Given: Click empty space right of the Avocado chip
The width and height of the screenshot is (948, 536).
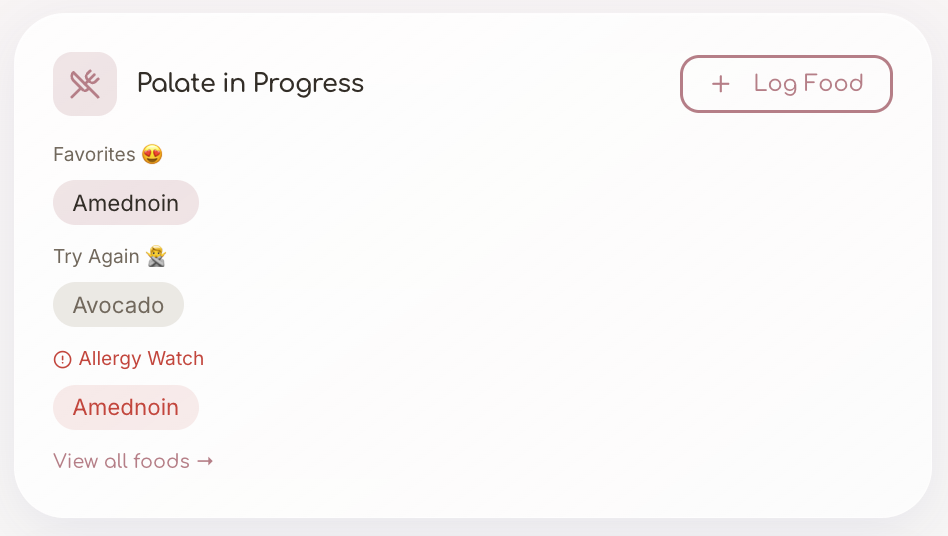Looking at the screenshot, I should click(x=450, y=305).
